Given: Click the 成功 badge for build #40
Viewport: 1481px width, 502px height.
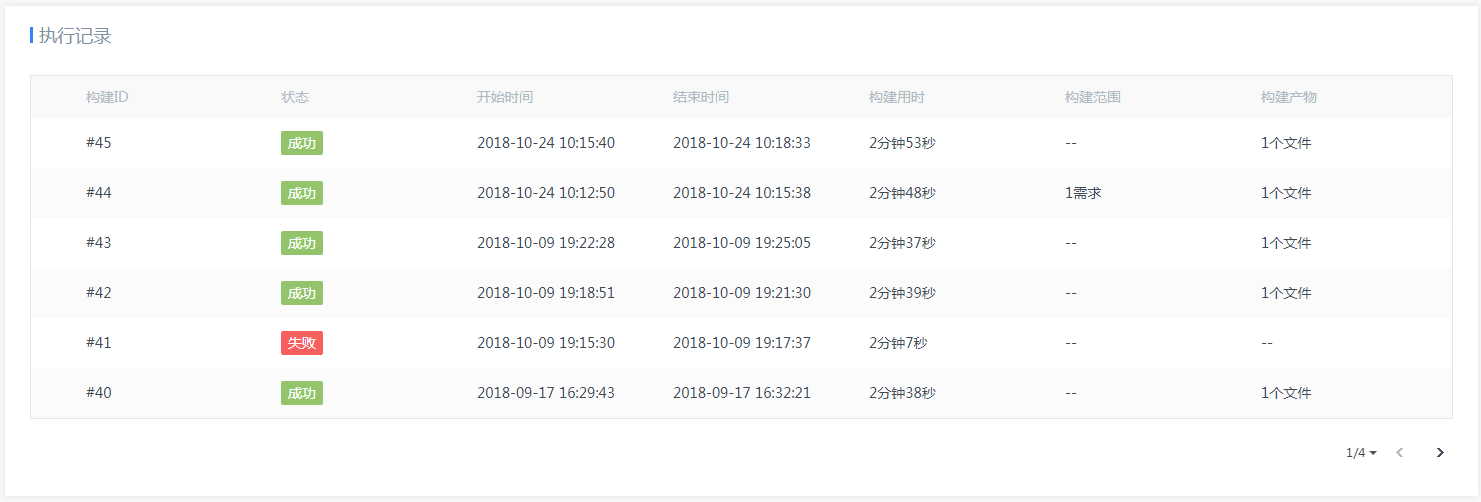Looking at the screenshot, I should pos(302,393).
